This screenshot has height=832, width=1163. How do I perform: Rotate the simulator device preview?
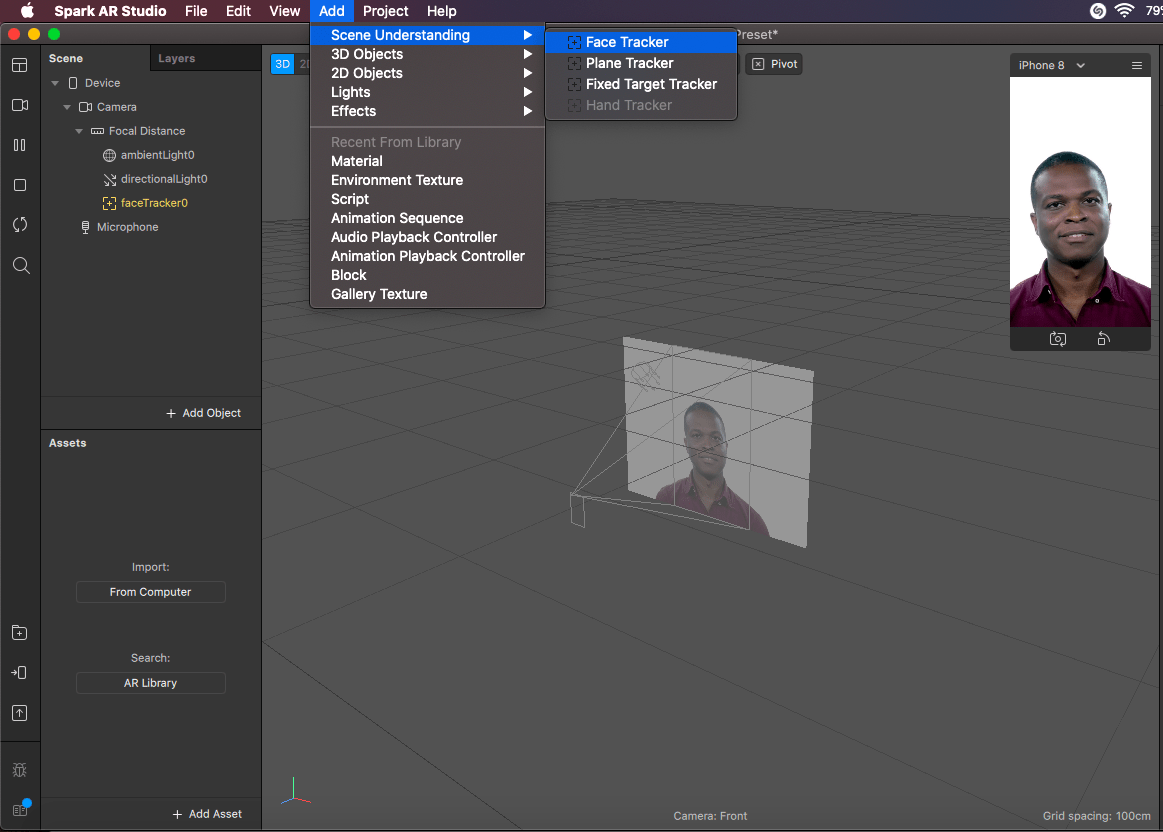[x=1103, y=339]
